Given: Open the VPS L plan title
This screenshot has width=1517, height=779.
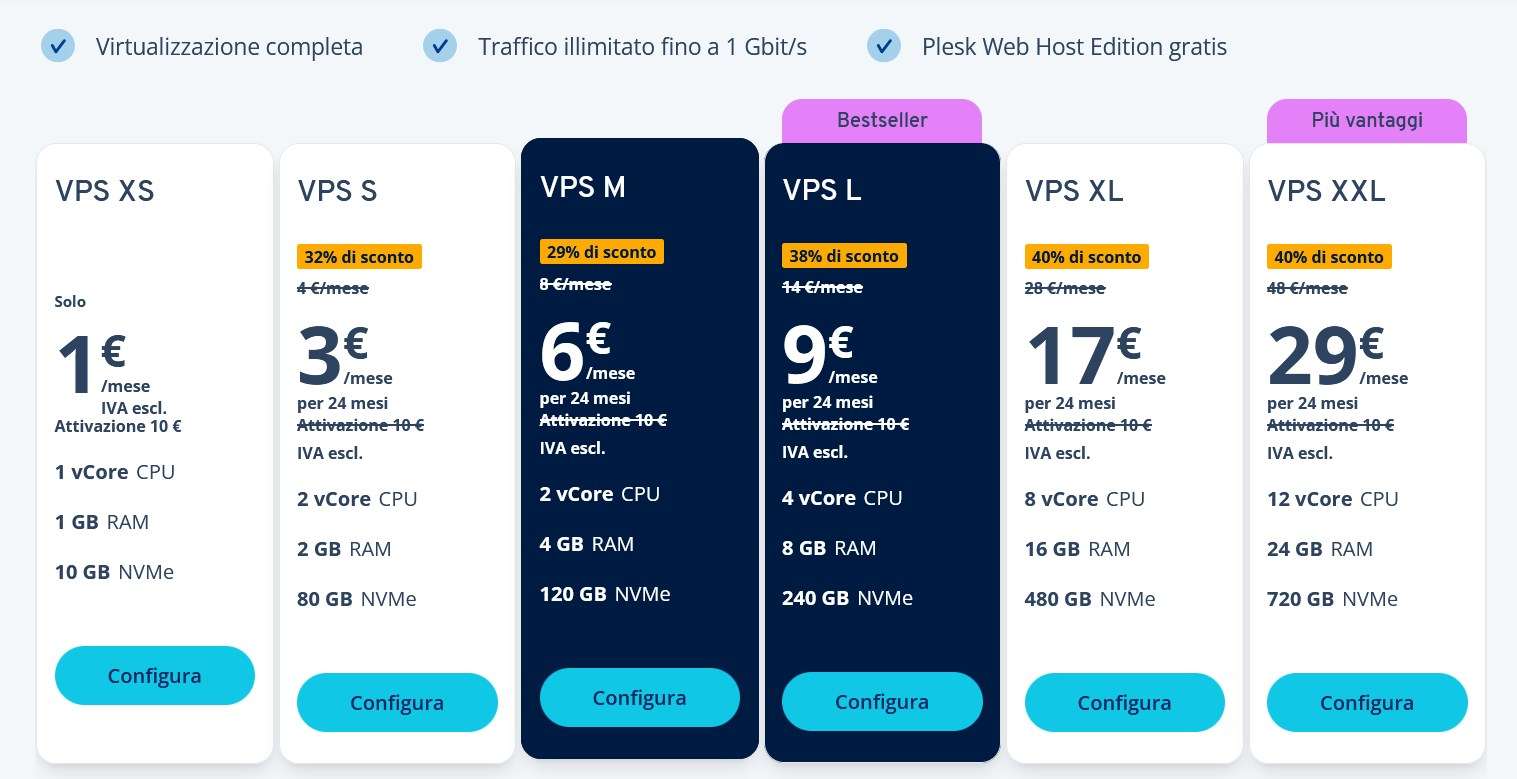Looking at the screenshot, I should point(822,191).
